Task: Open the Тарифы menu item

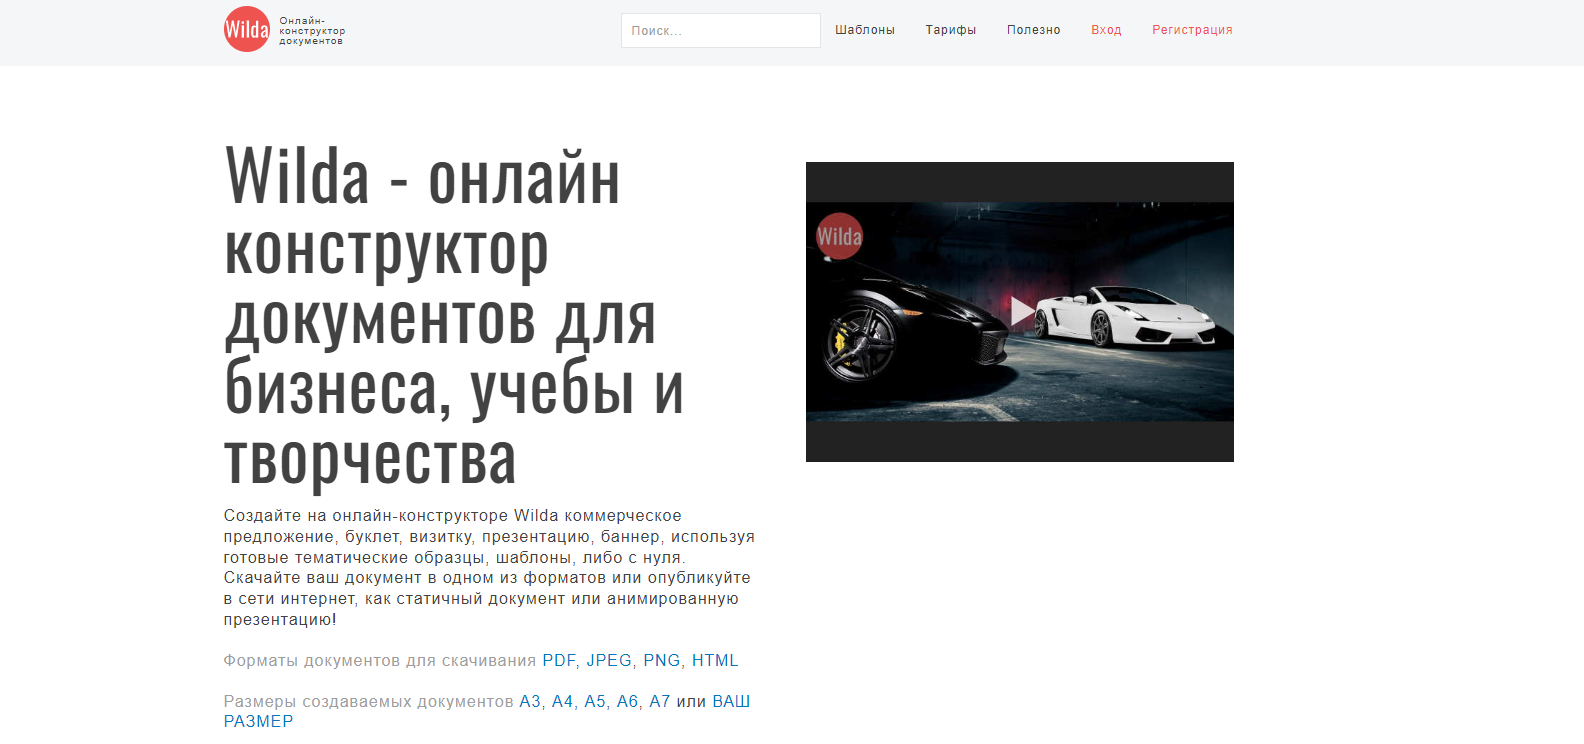Action: point(951,30)
